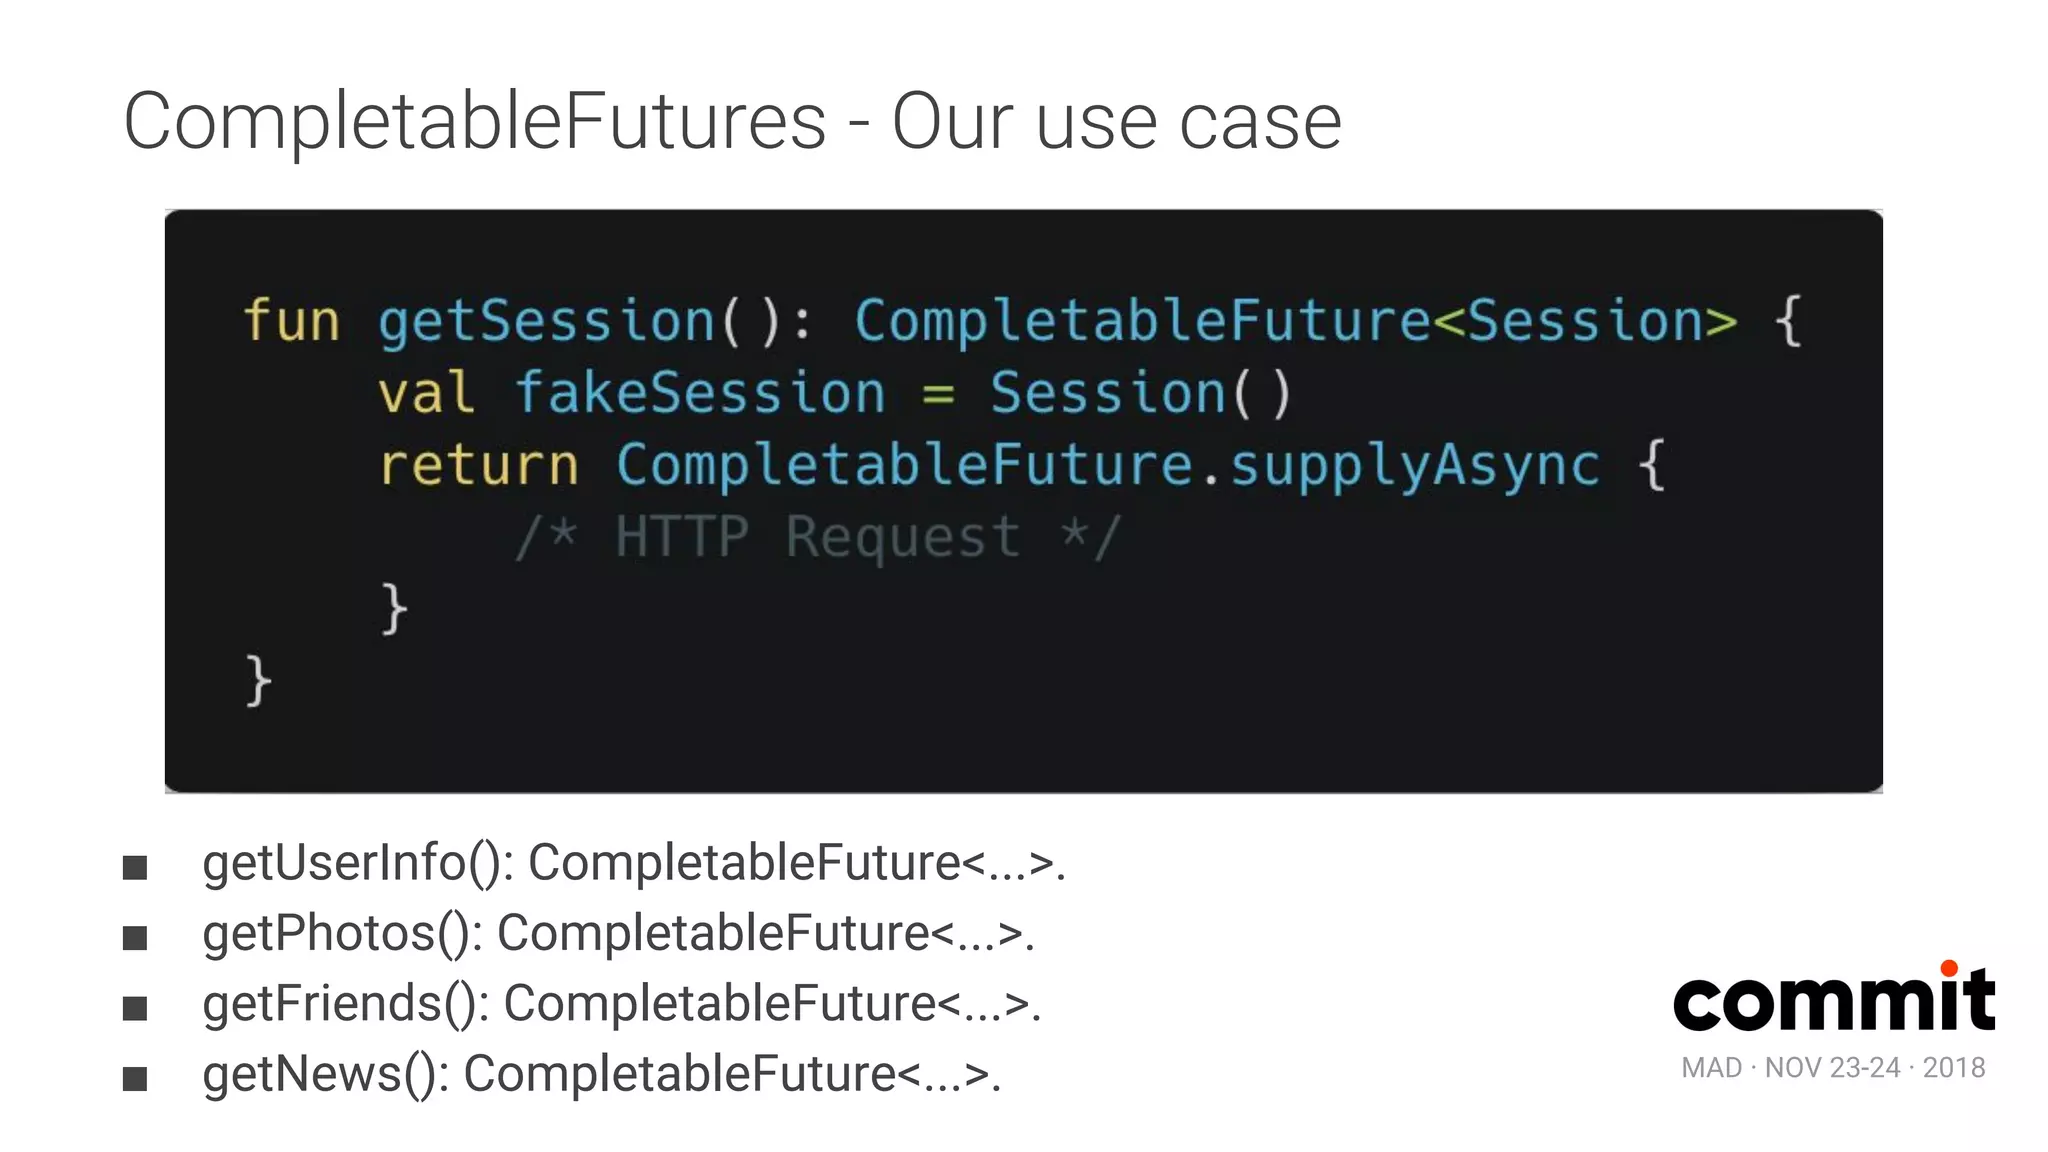Click the getNews(): CompletableFuture line
The height and width of the screenshot is (1152, 2048).
point(602,1075)
